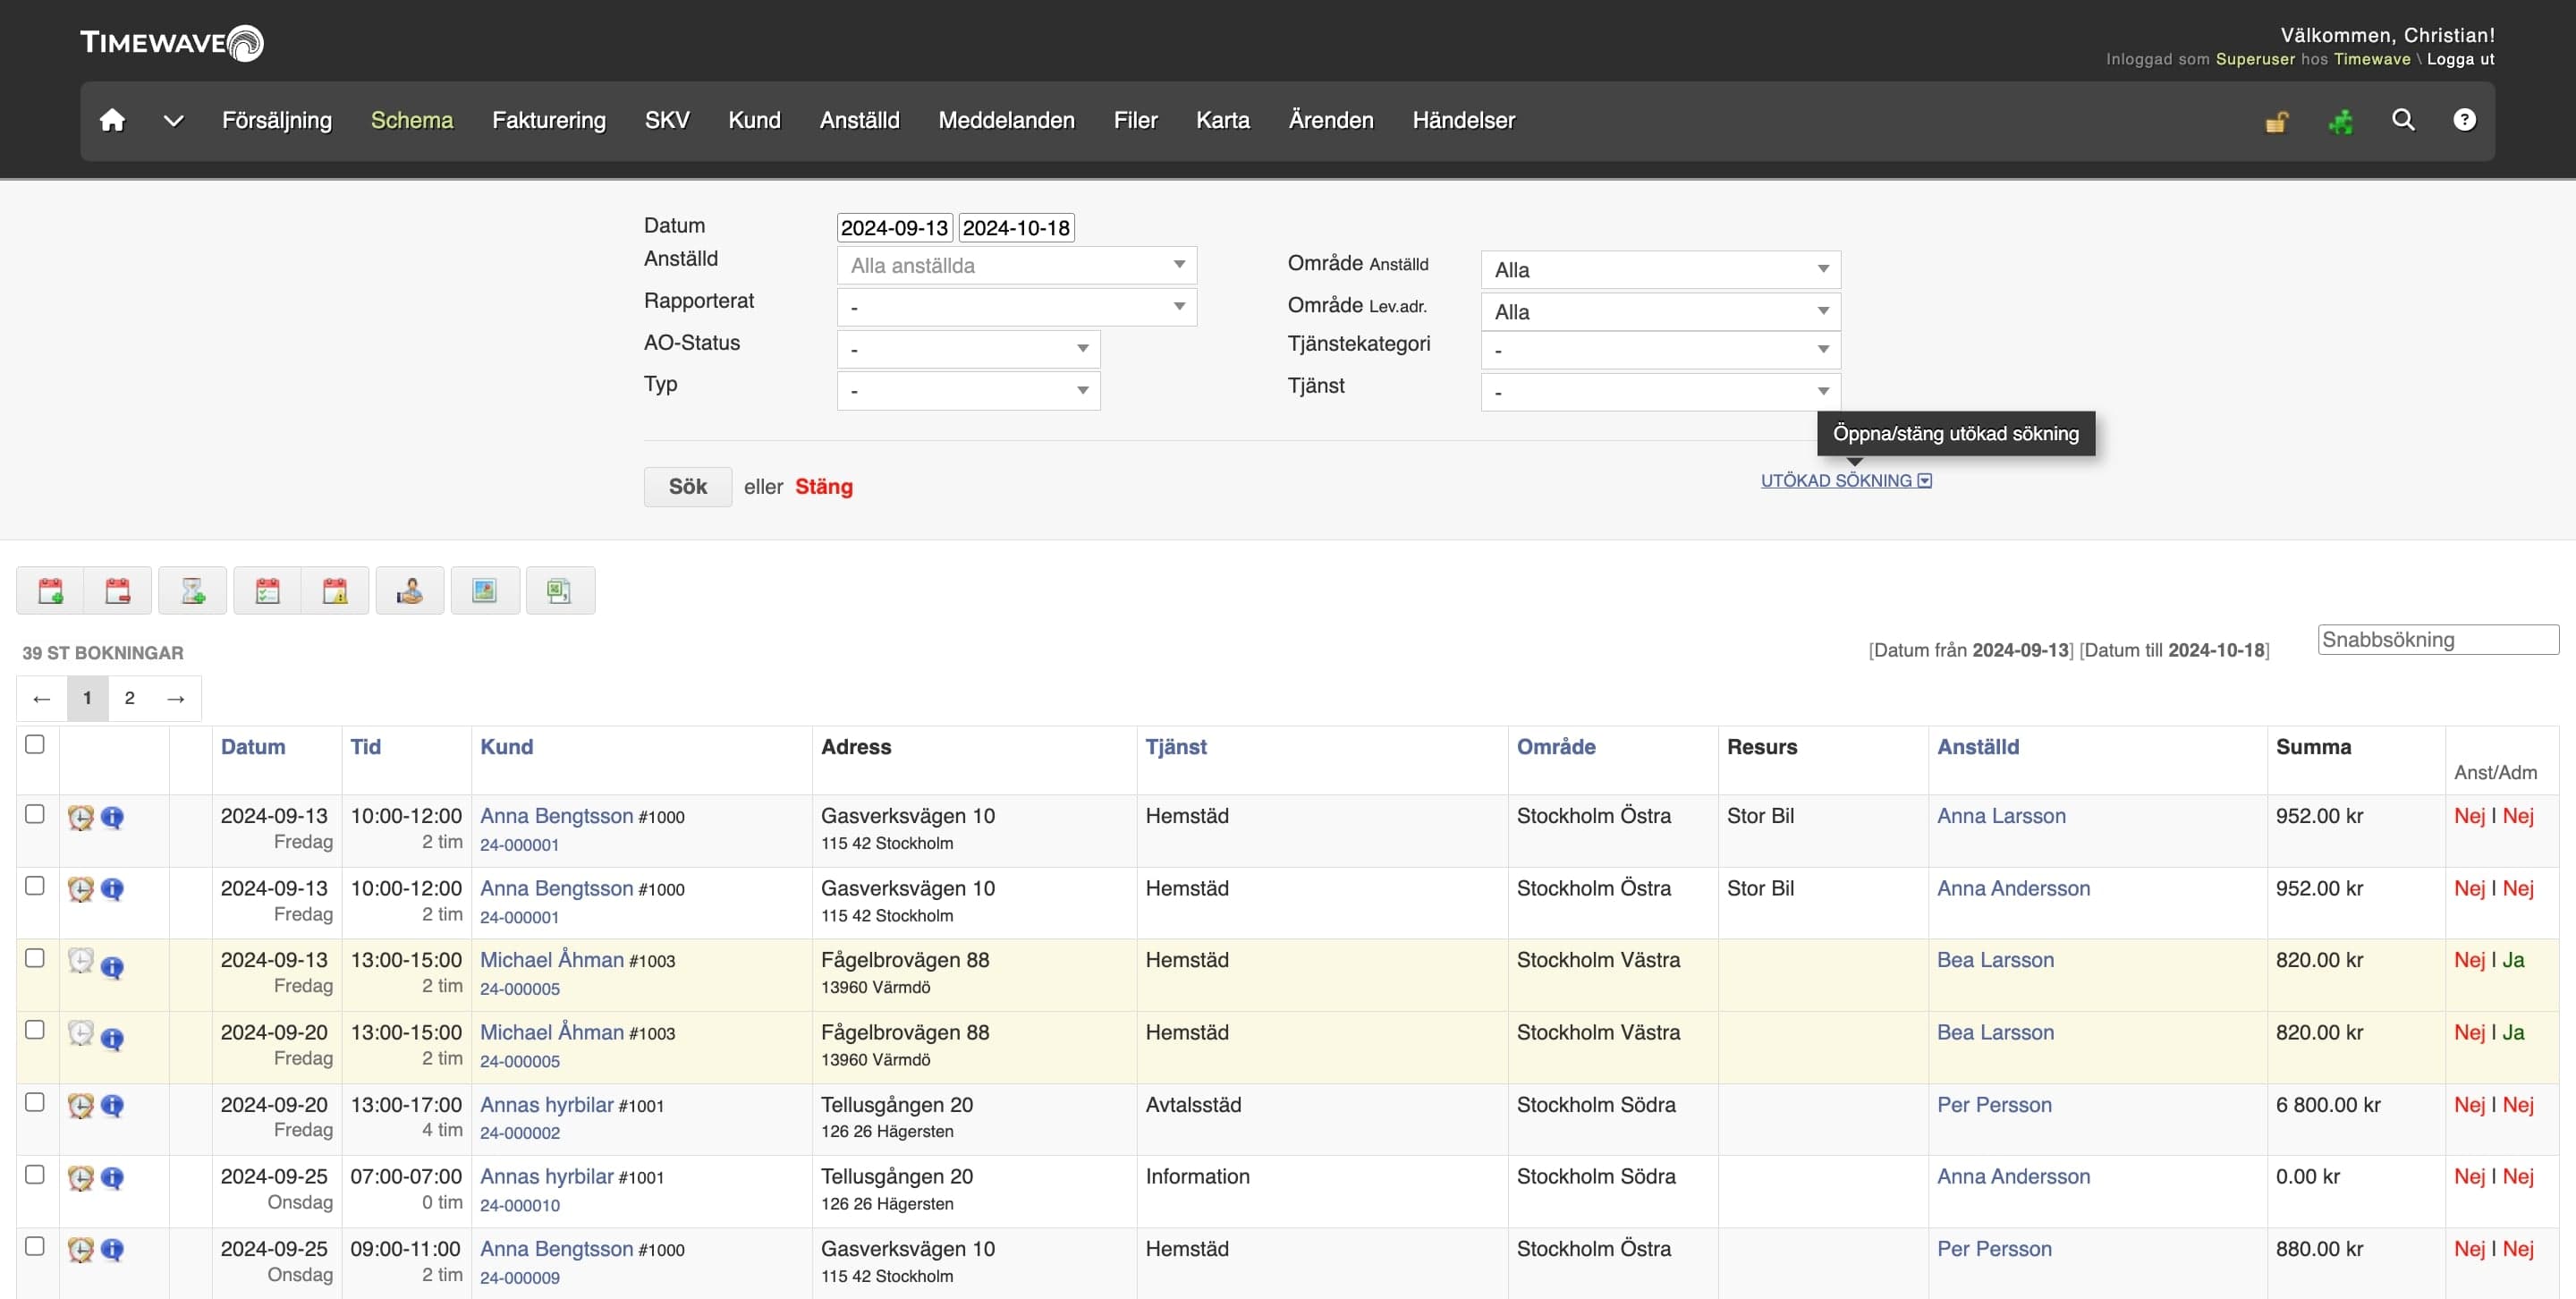
Task: Click the red Stäng link
Action: coord(824,487)
